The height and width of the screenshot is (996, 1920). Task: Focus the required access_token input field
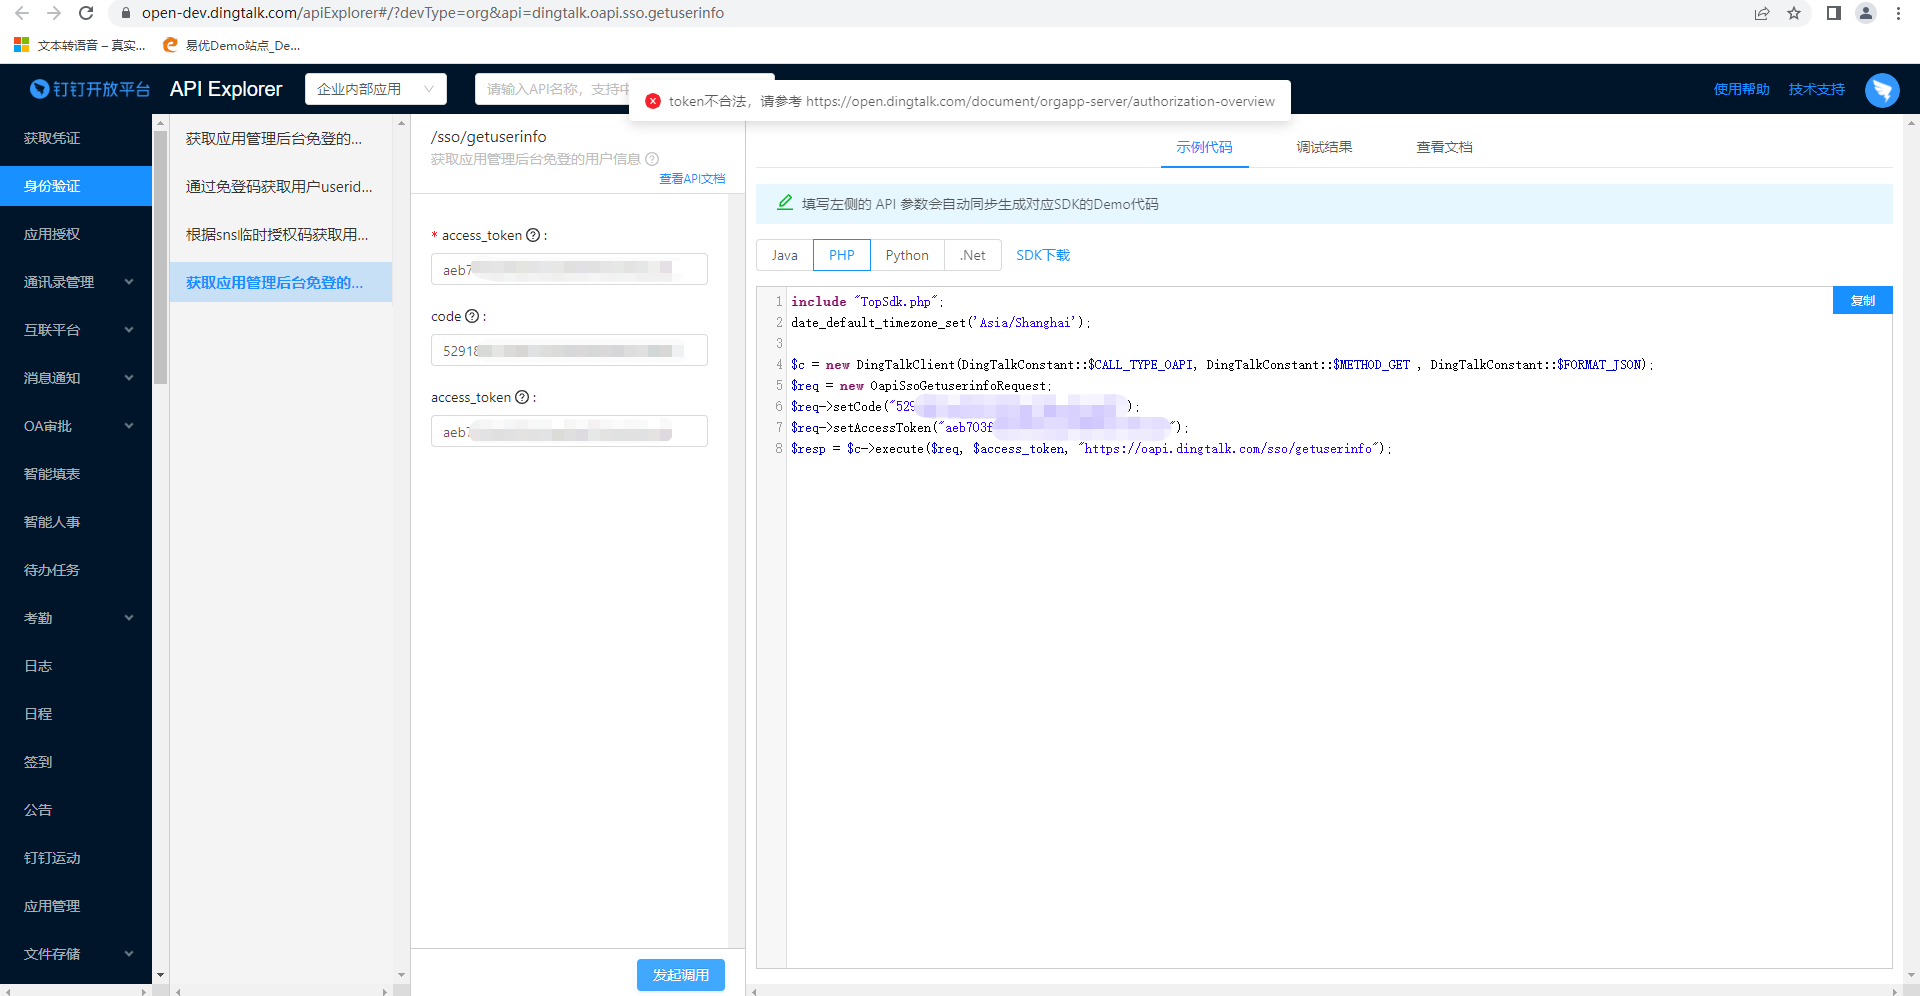point(569,269)
